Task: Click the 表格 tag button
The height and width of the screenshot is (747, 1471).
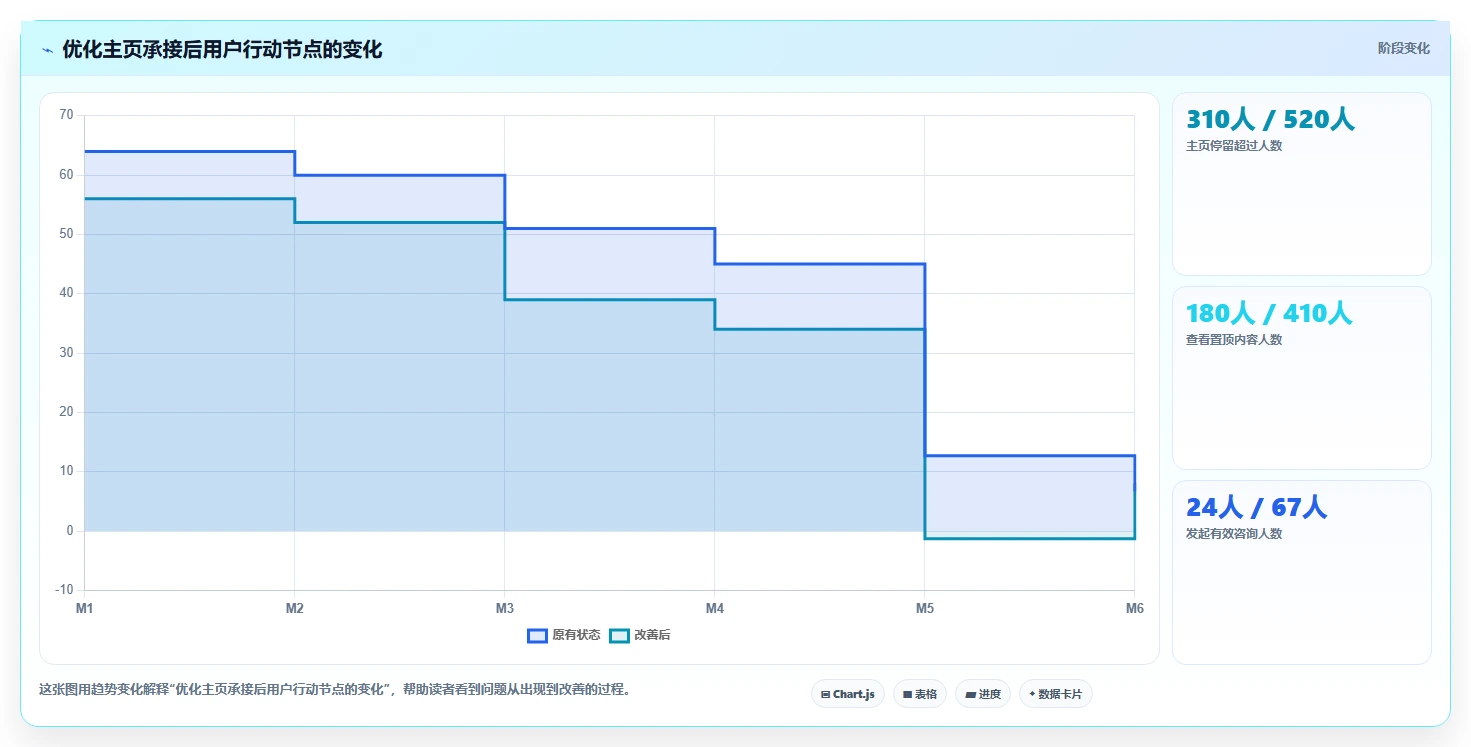Action: tap(920, 694)
